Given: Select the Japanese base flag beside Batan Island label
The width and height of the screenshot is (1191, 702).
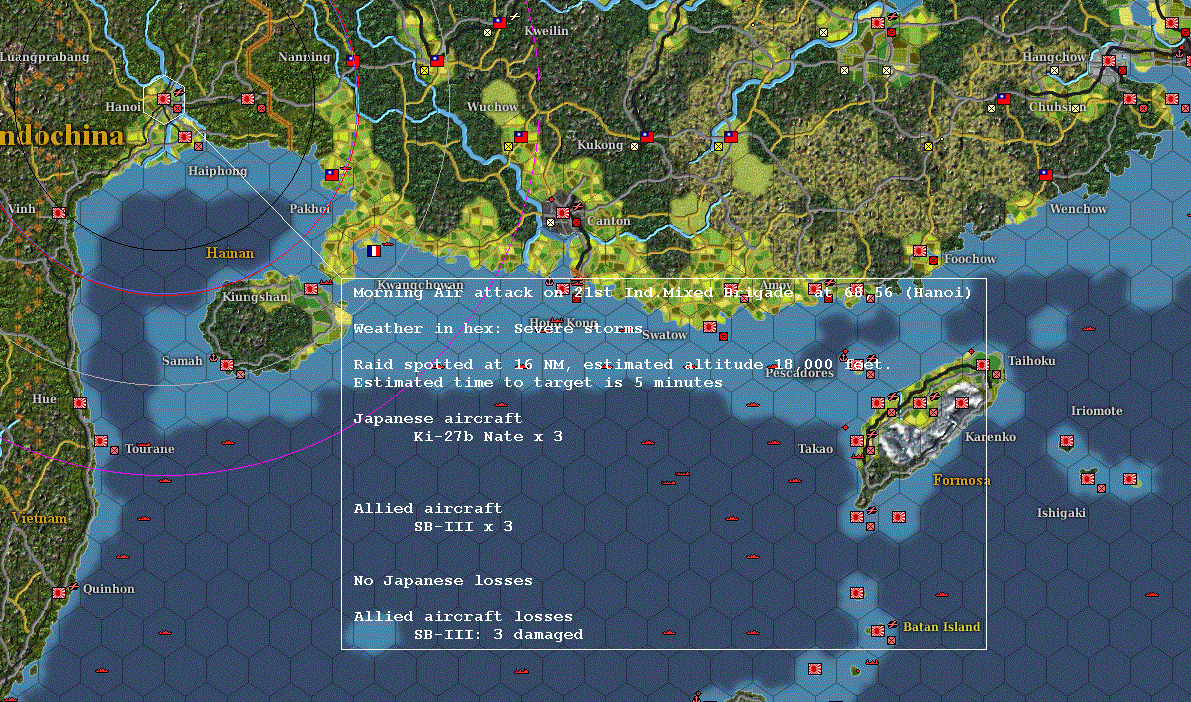Looking at the screenshot, I should point(878,631).
